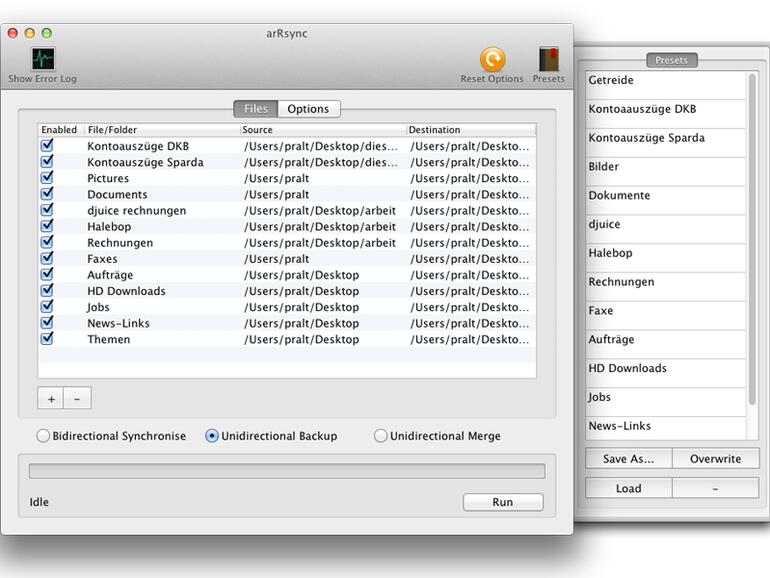Disable the Jobs row checkbox
The width and height of the screenshot is (770, 578).
pos(47,307)
